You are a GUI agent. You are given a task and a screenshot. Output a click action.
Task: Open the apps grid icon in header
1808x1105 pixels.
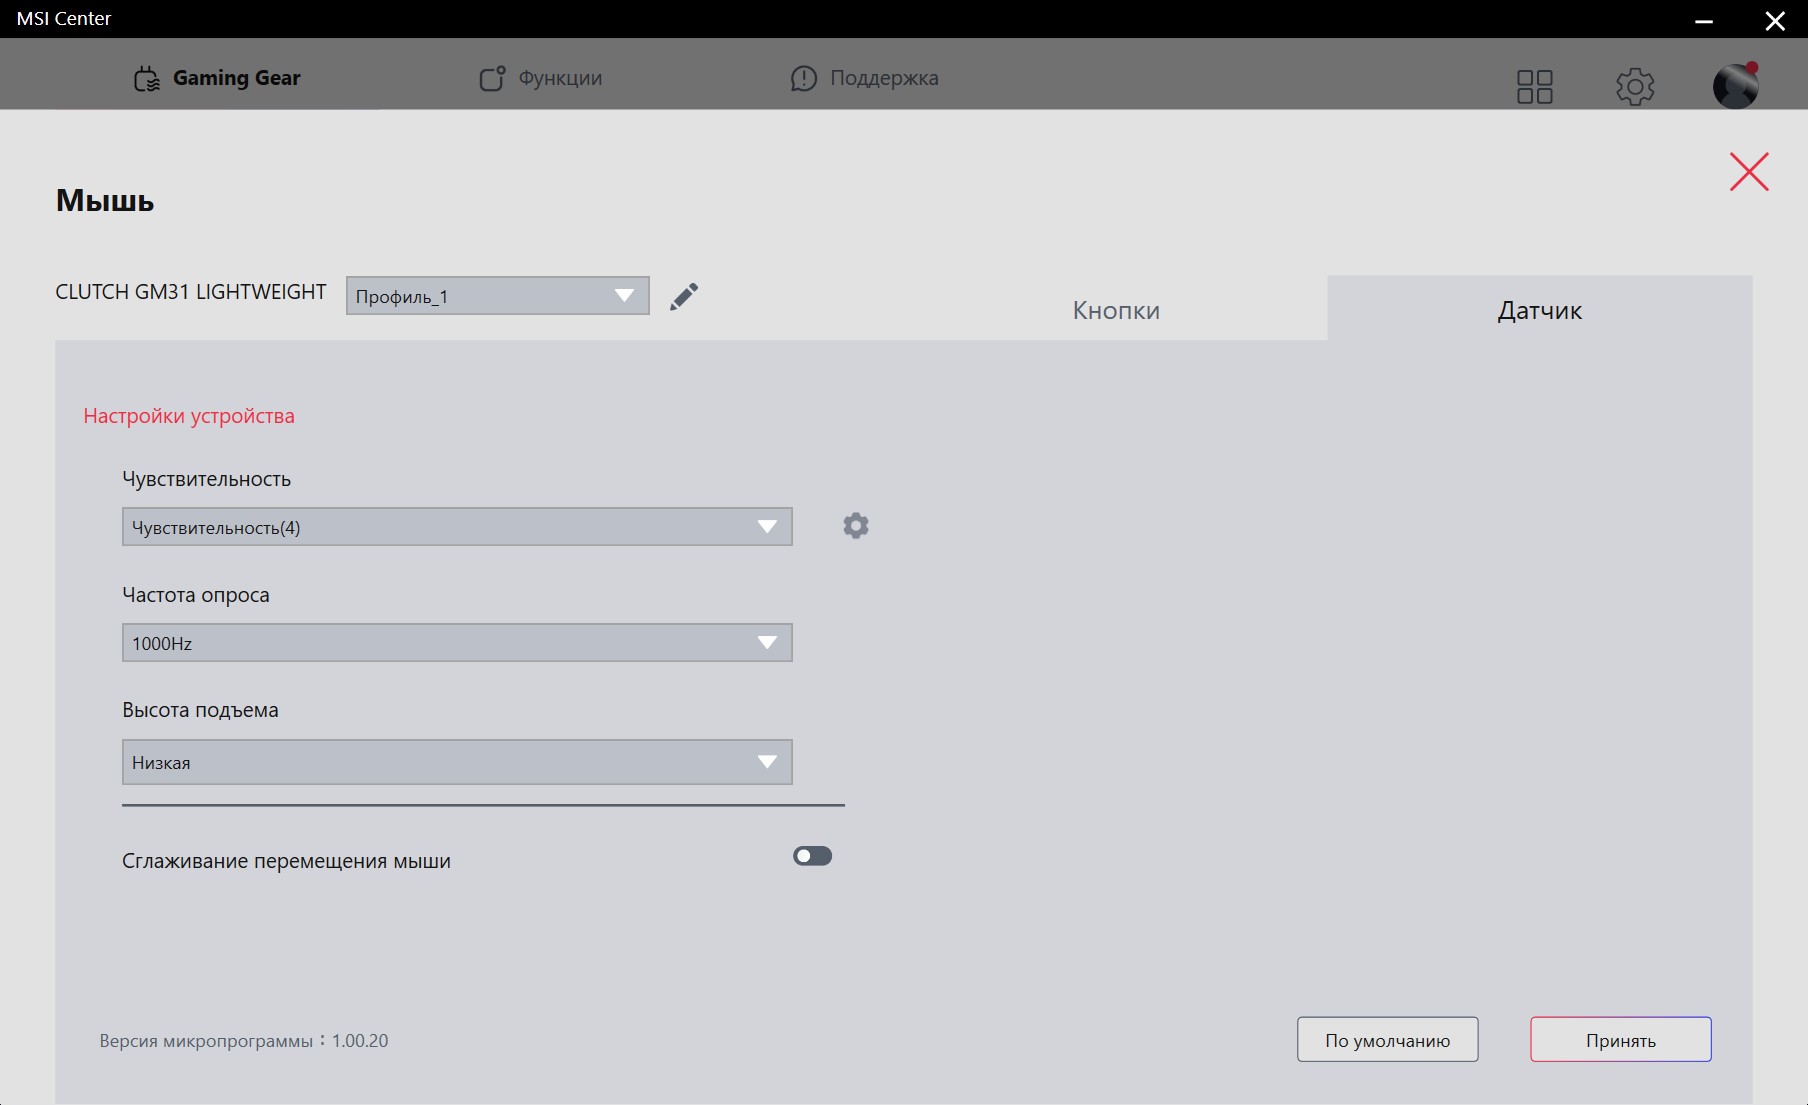point(1534,86)
